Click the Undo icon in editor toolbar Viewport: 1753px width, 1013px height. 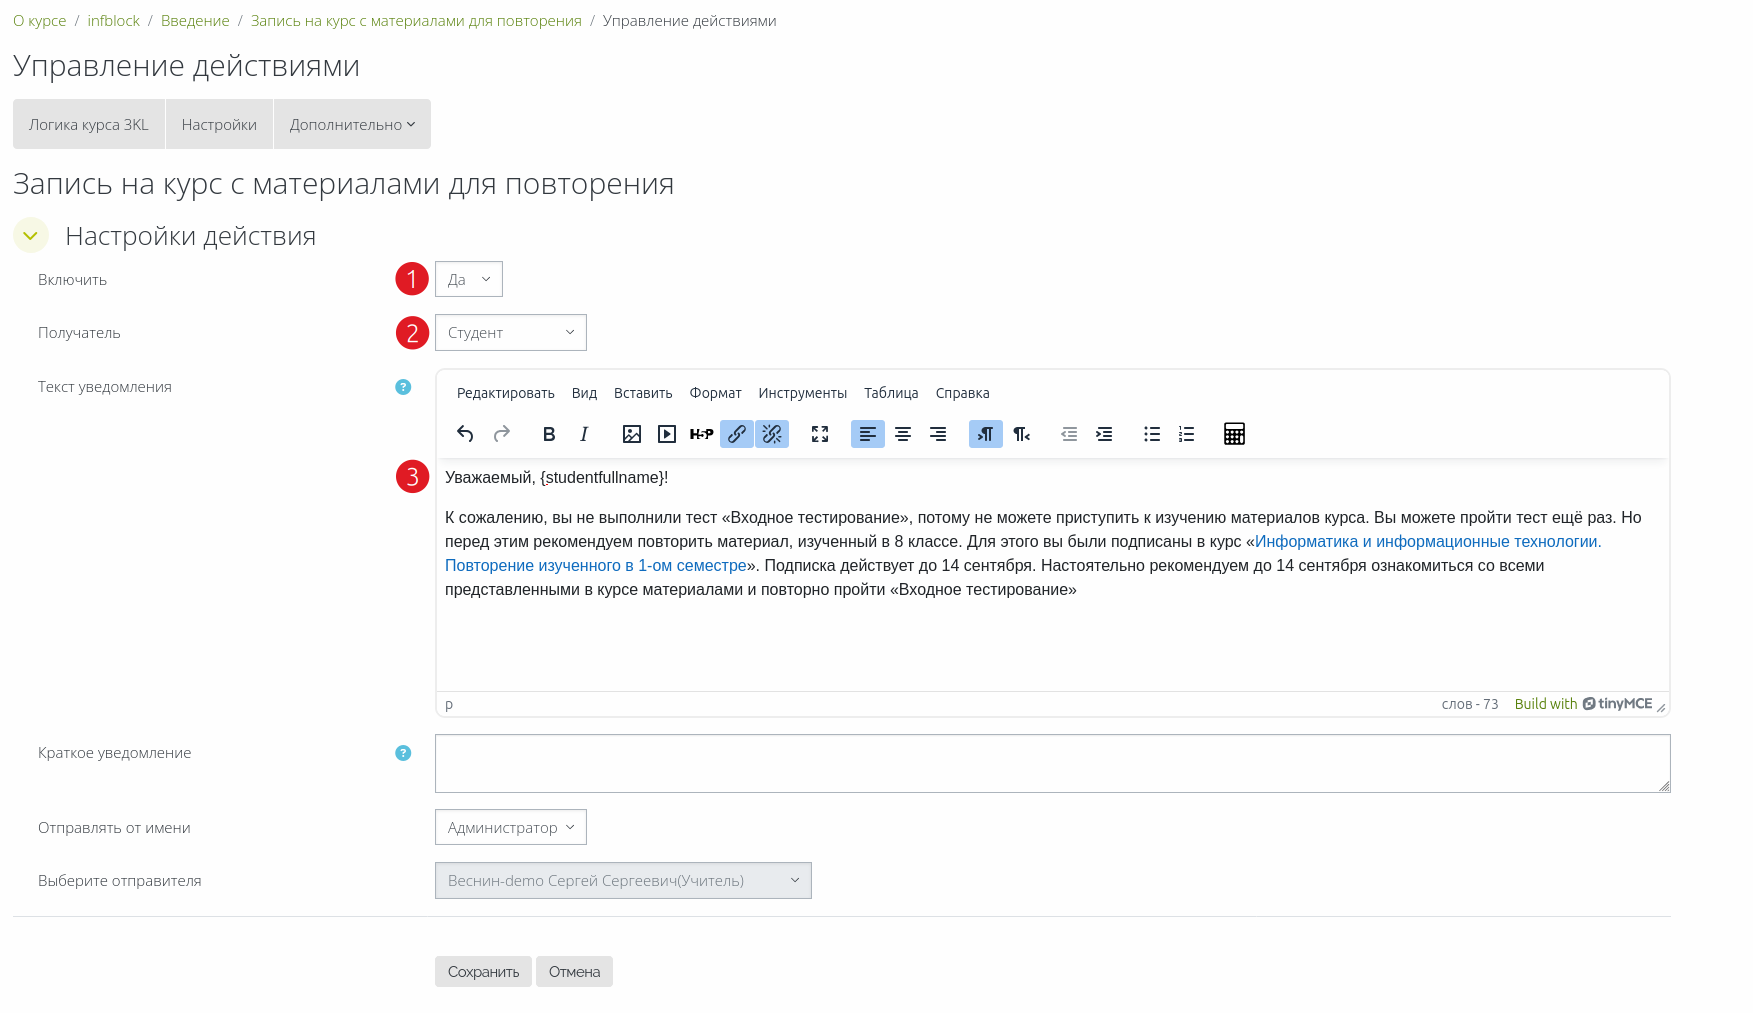[465, 434]
